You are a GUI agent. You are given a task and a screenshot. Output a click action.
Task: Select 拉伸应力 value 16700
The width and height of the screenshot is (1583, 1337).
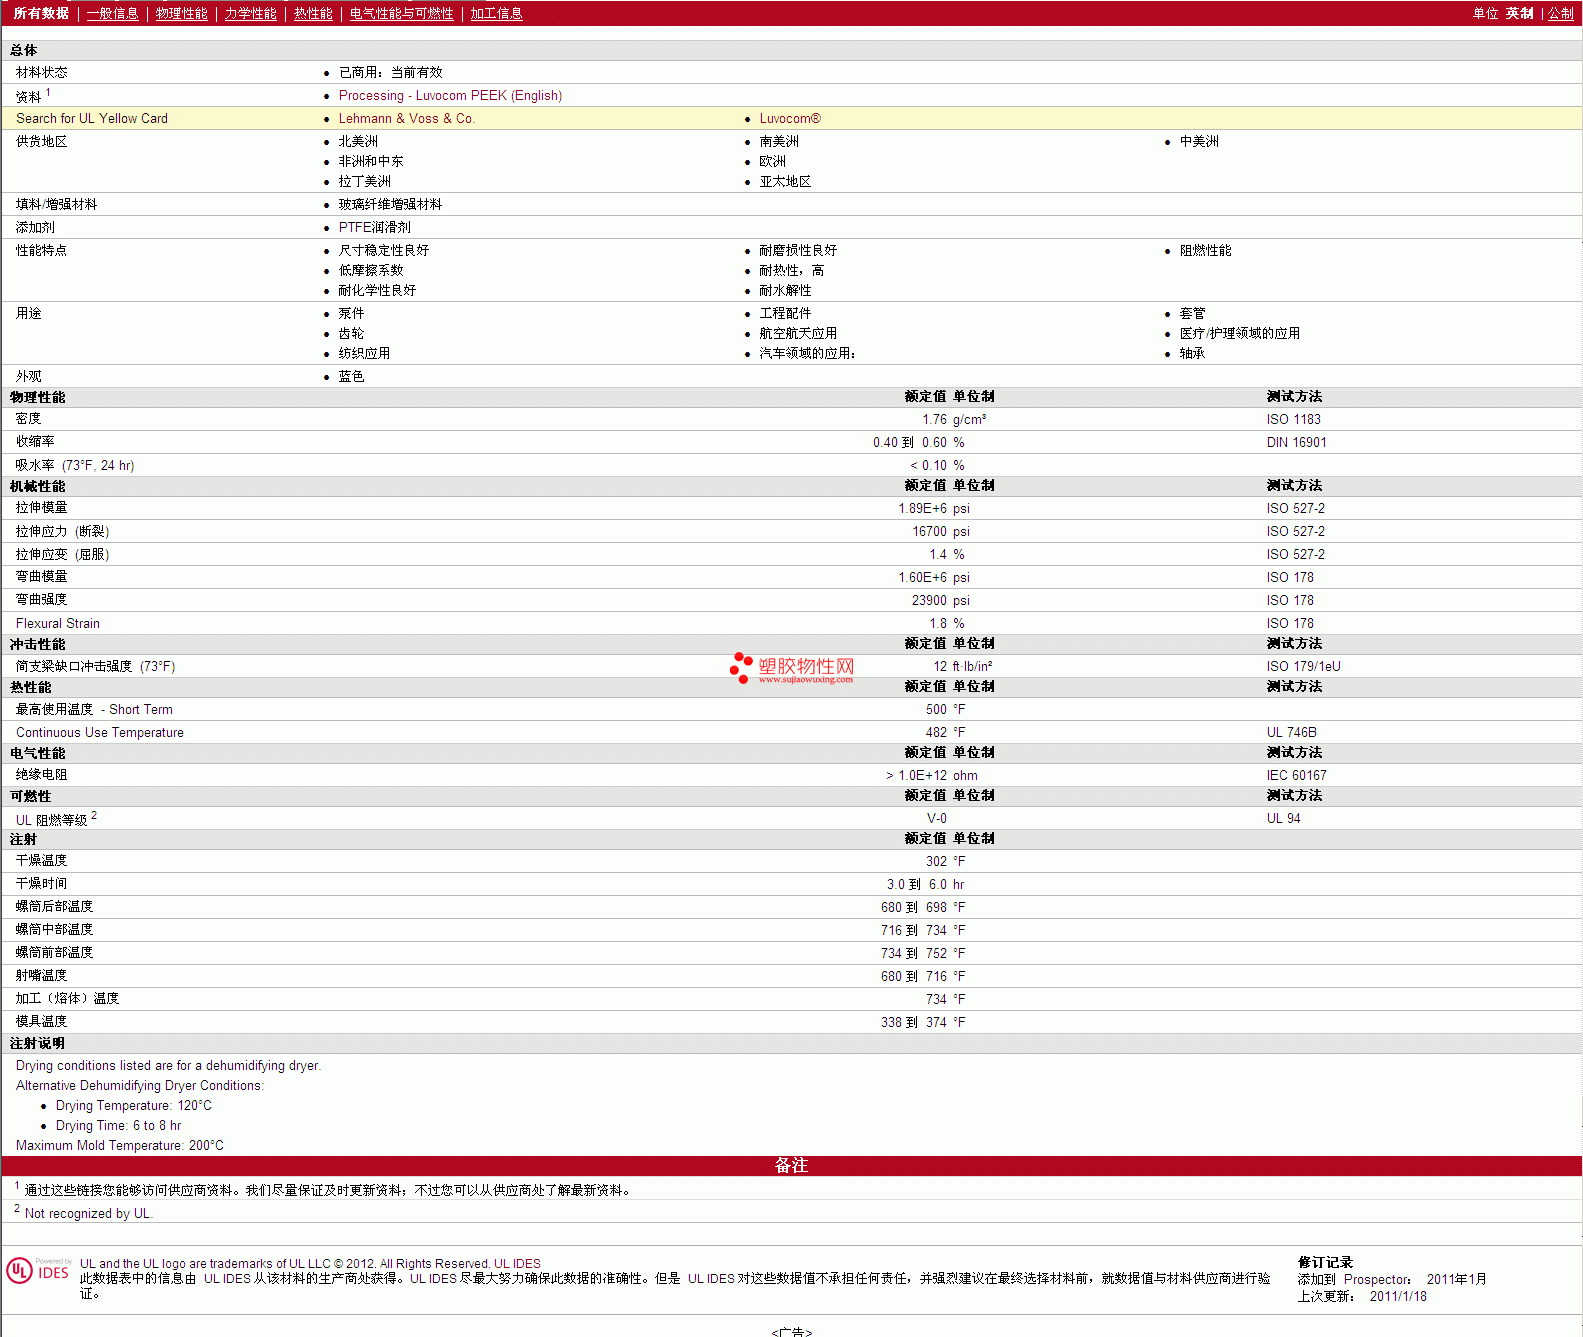click(x=929, y=531)
